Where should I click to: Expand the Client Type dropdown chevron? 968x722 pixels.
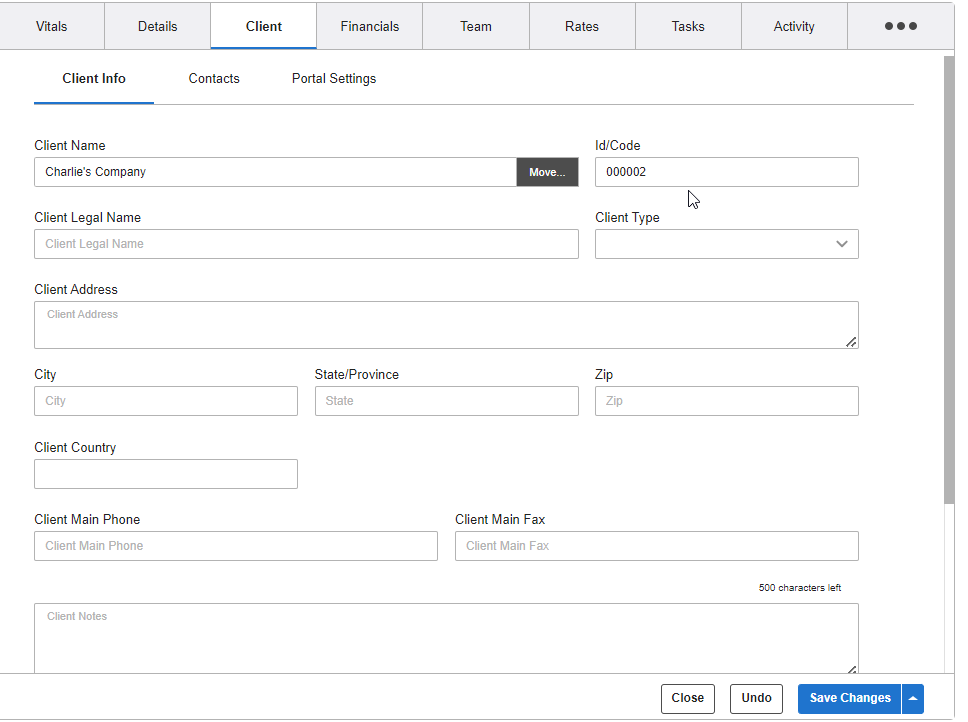842,243
